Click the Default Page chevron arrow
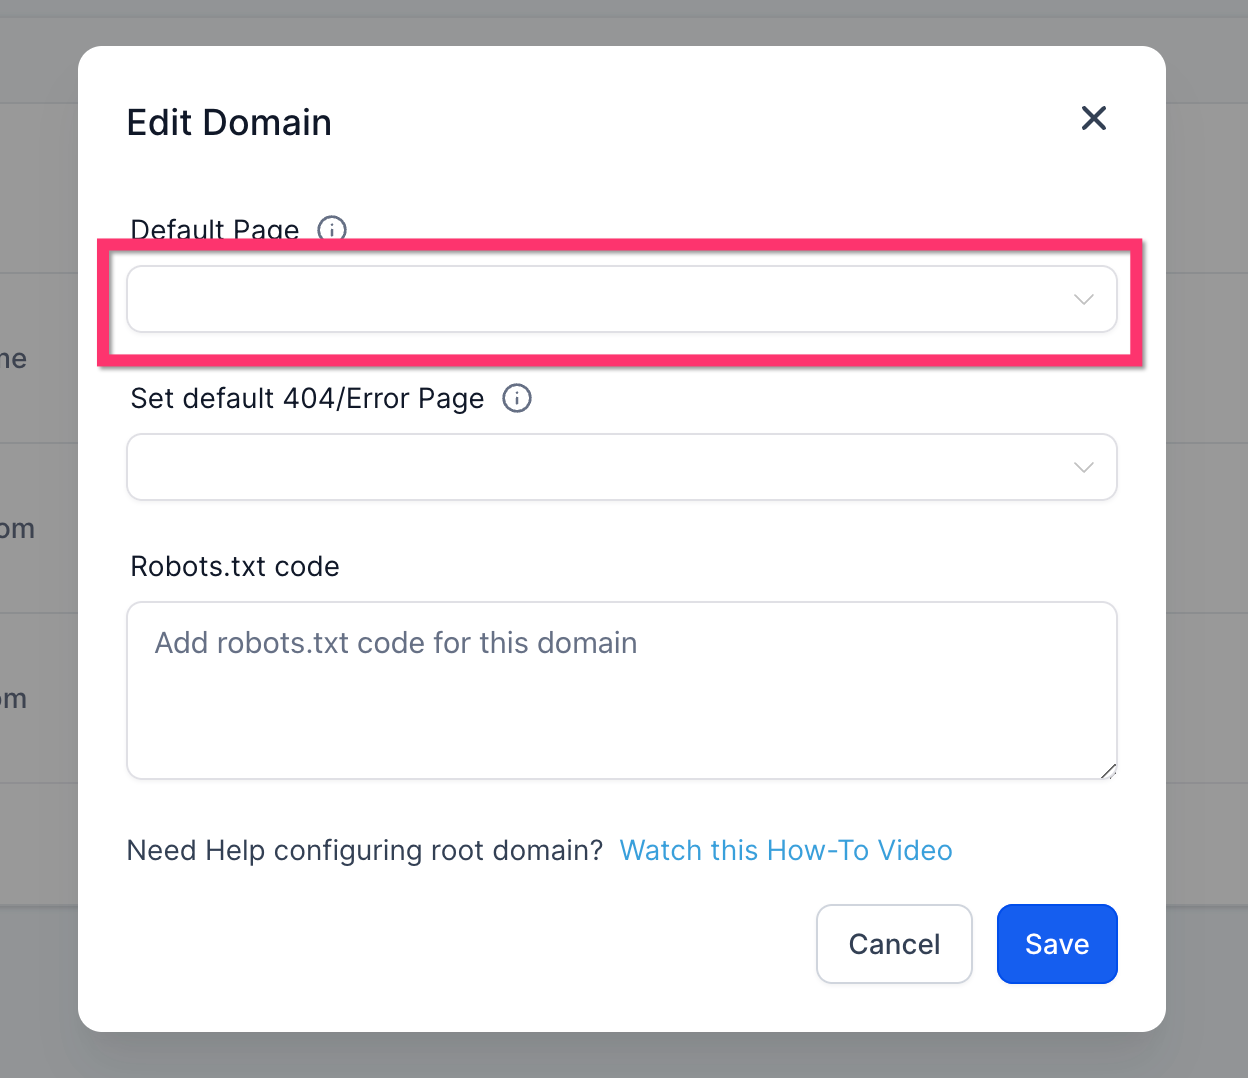This screenshot has width=1248, height=1078. [1083, 299]
